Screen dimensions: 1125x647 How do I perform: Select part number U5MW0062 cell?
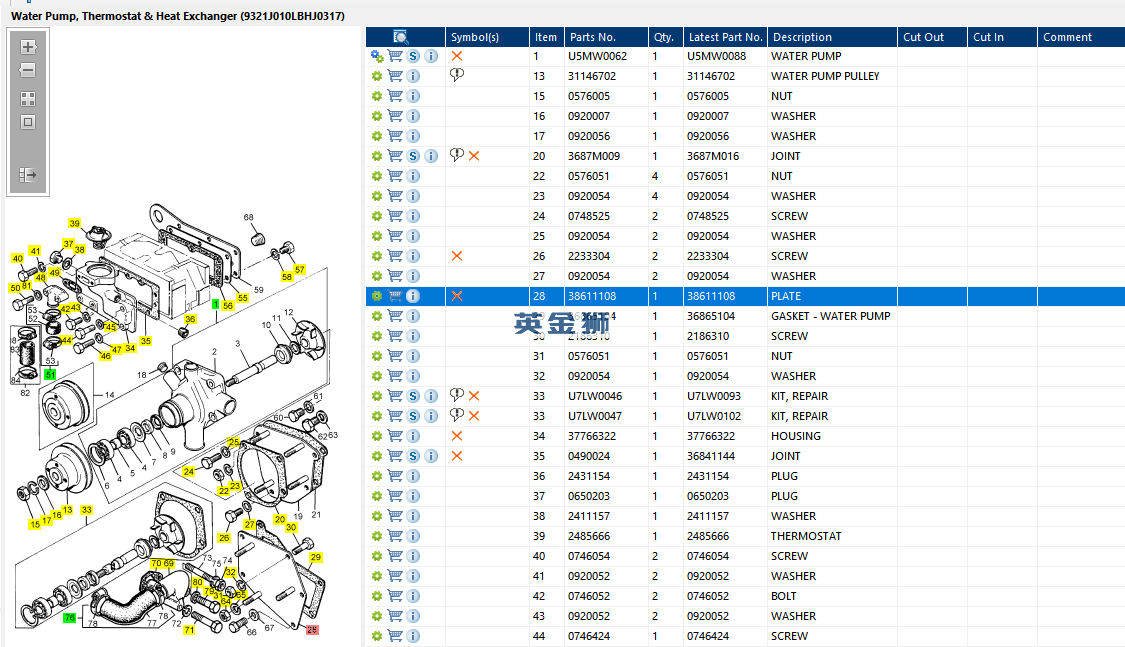598,56
